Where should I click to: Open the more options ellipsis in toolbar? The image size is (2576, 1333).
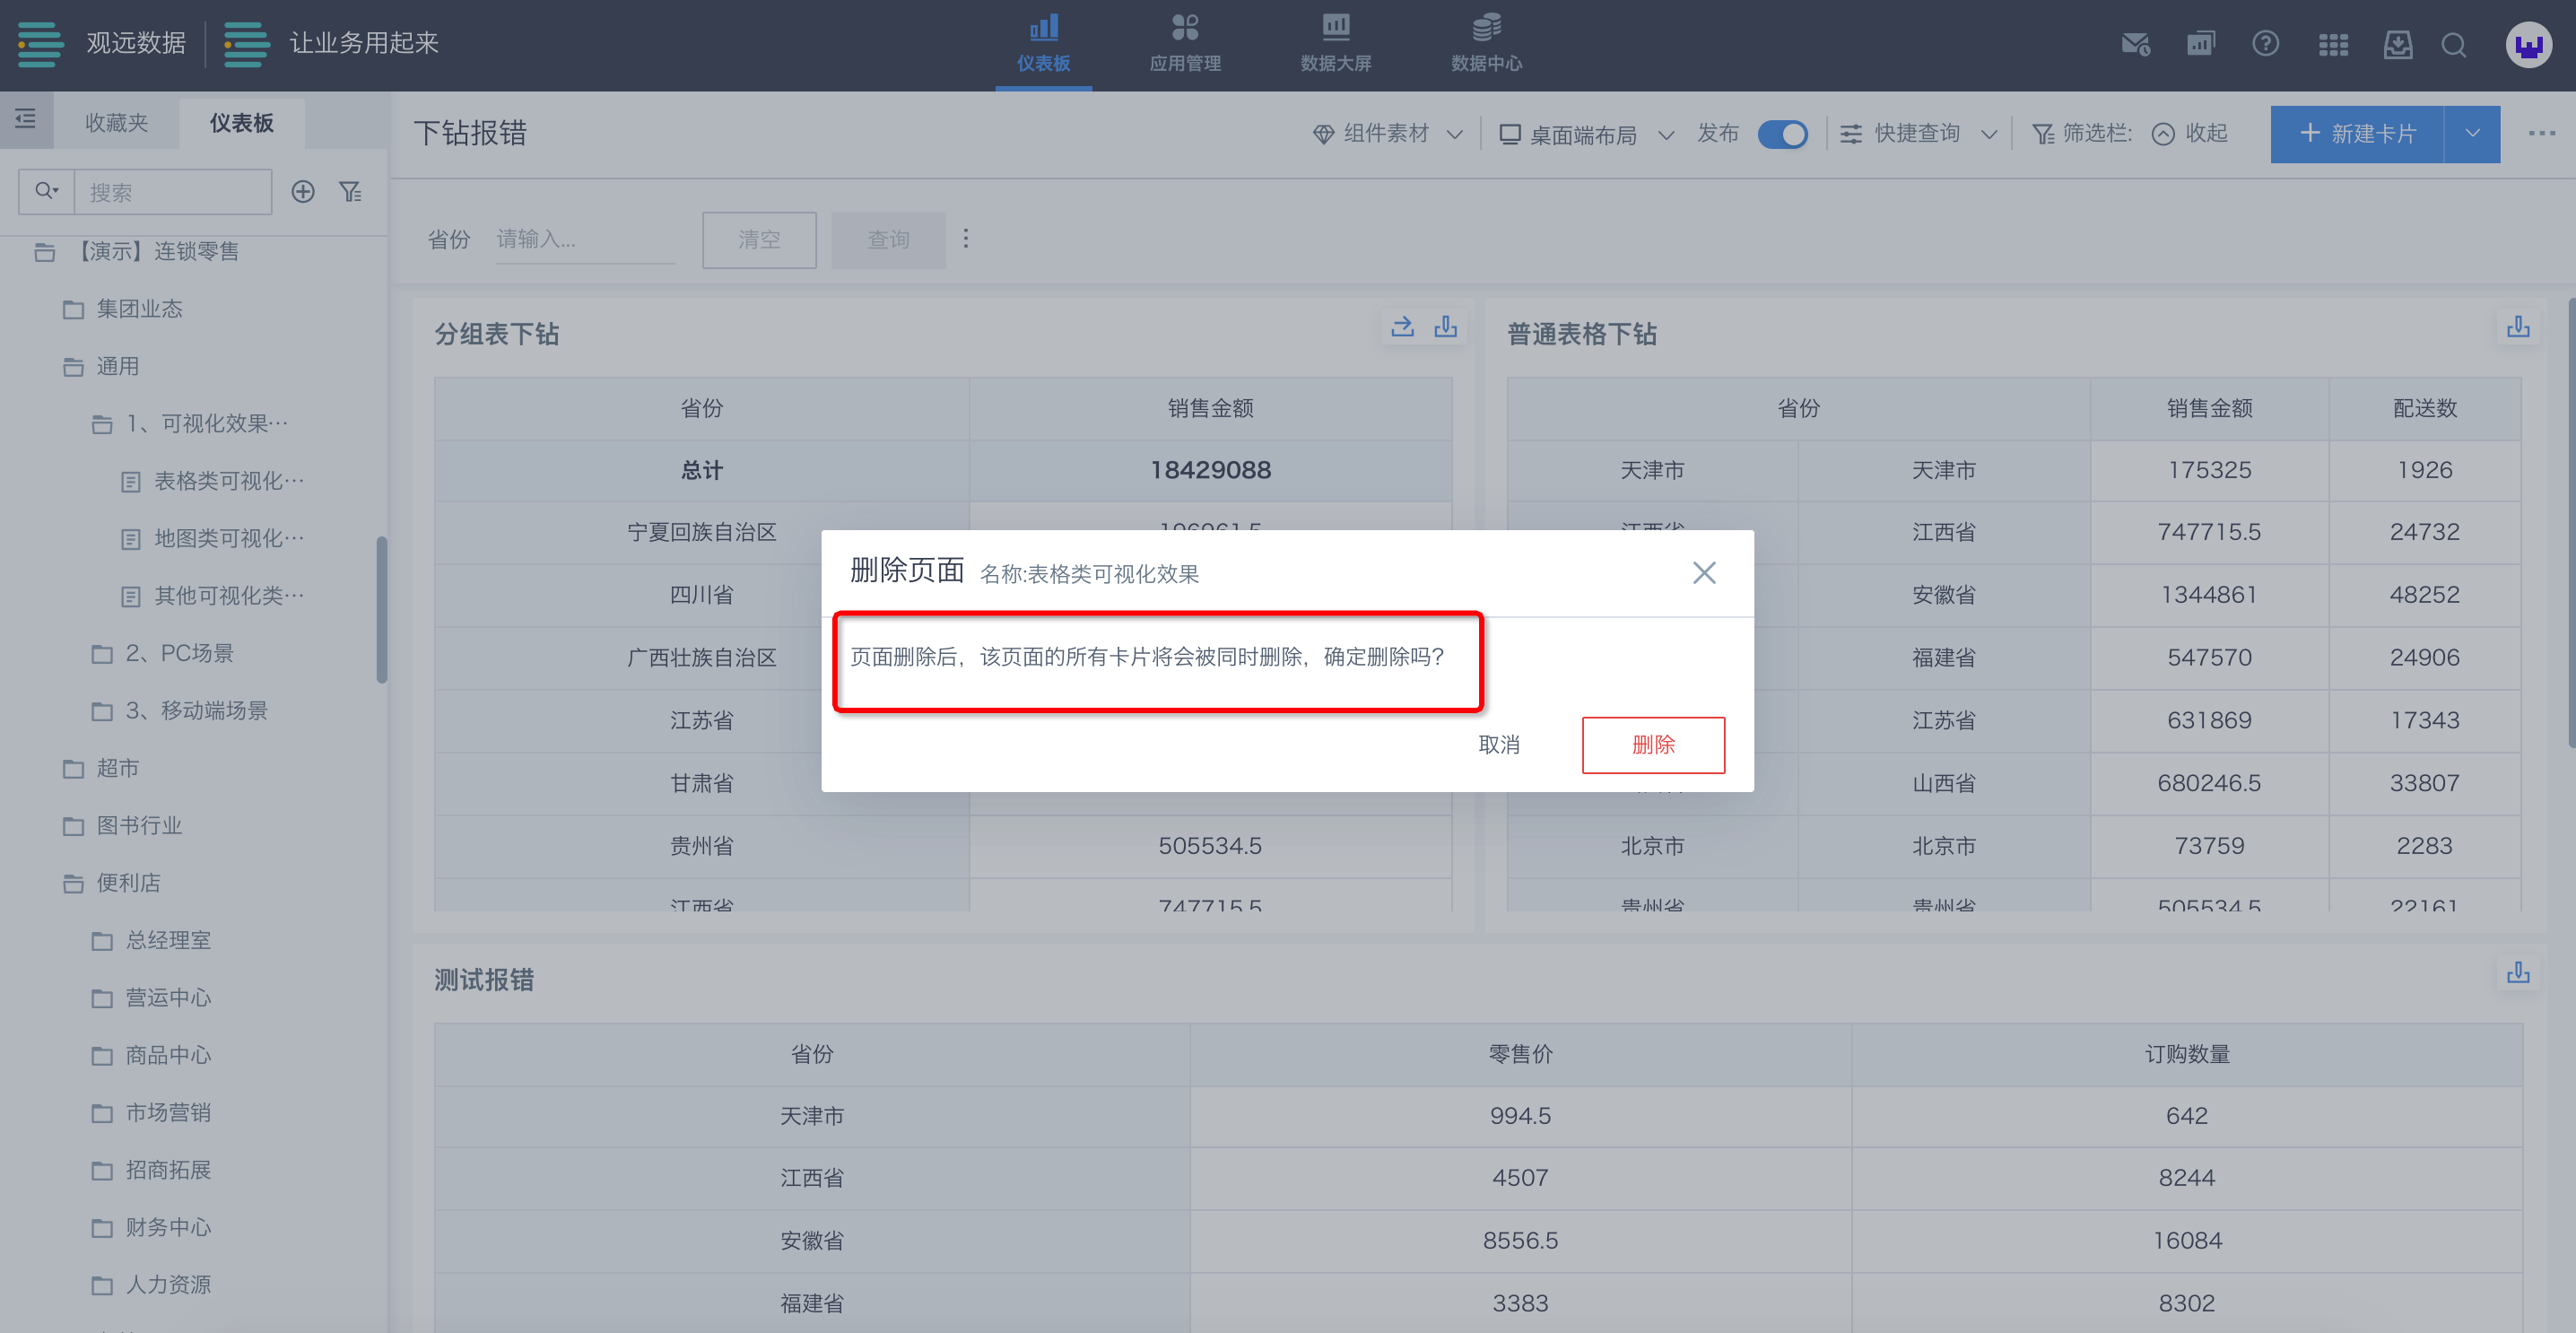tap(2541, 134)
